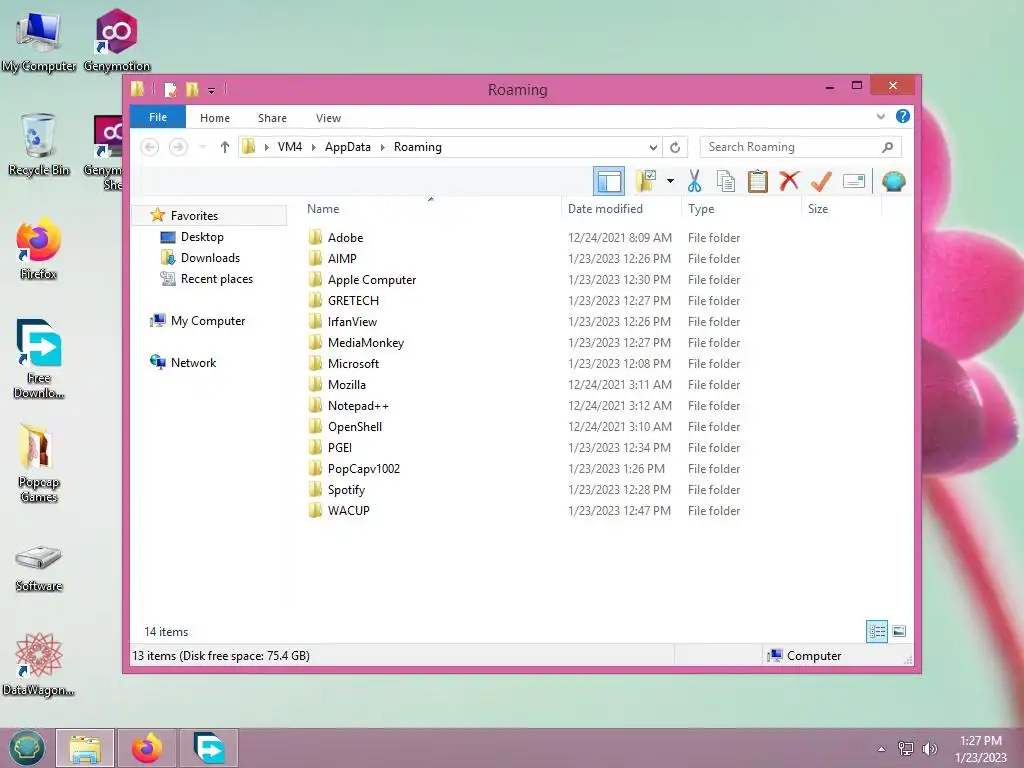Click the Email envelope toolbar icon
1024x768 pixels.
click(854, 181)
